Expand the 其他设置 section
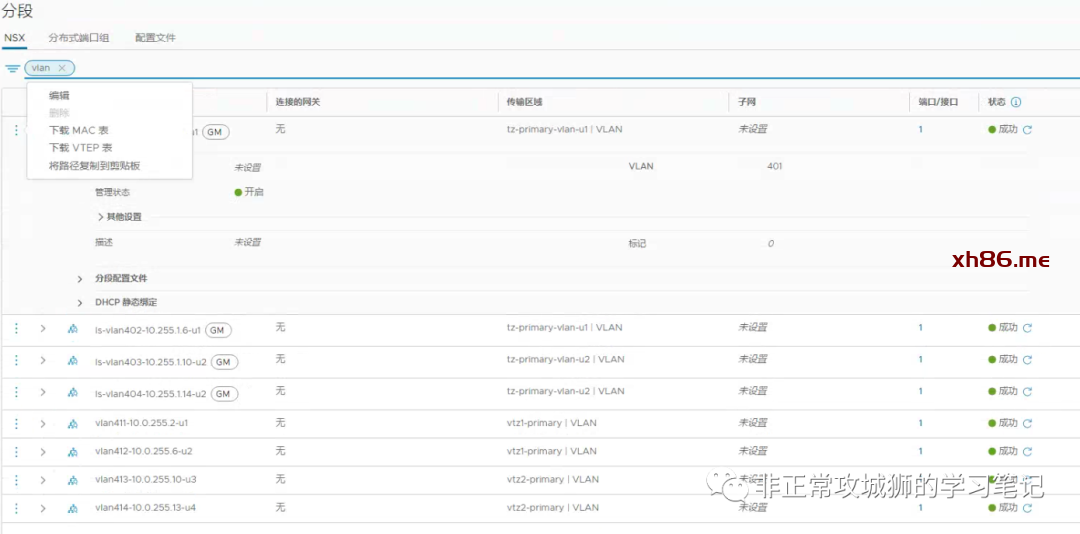1080x534 pixels. tap(101, 217)
